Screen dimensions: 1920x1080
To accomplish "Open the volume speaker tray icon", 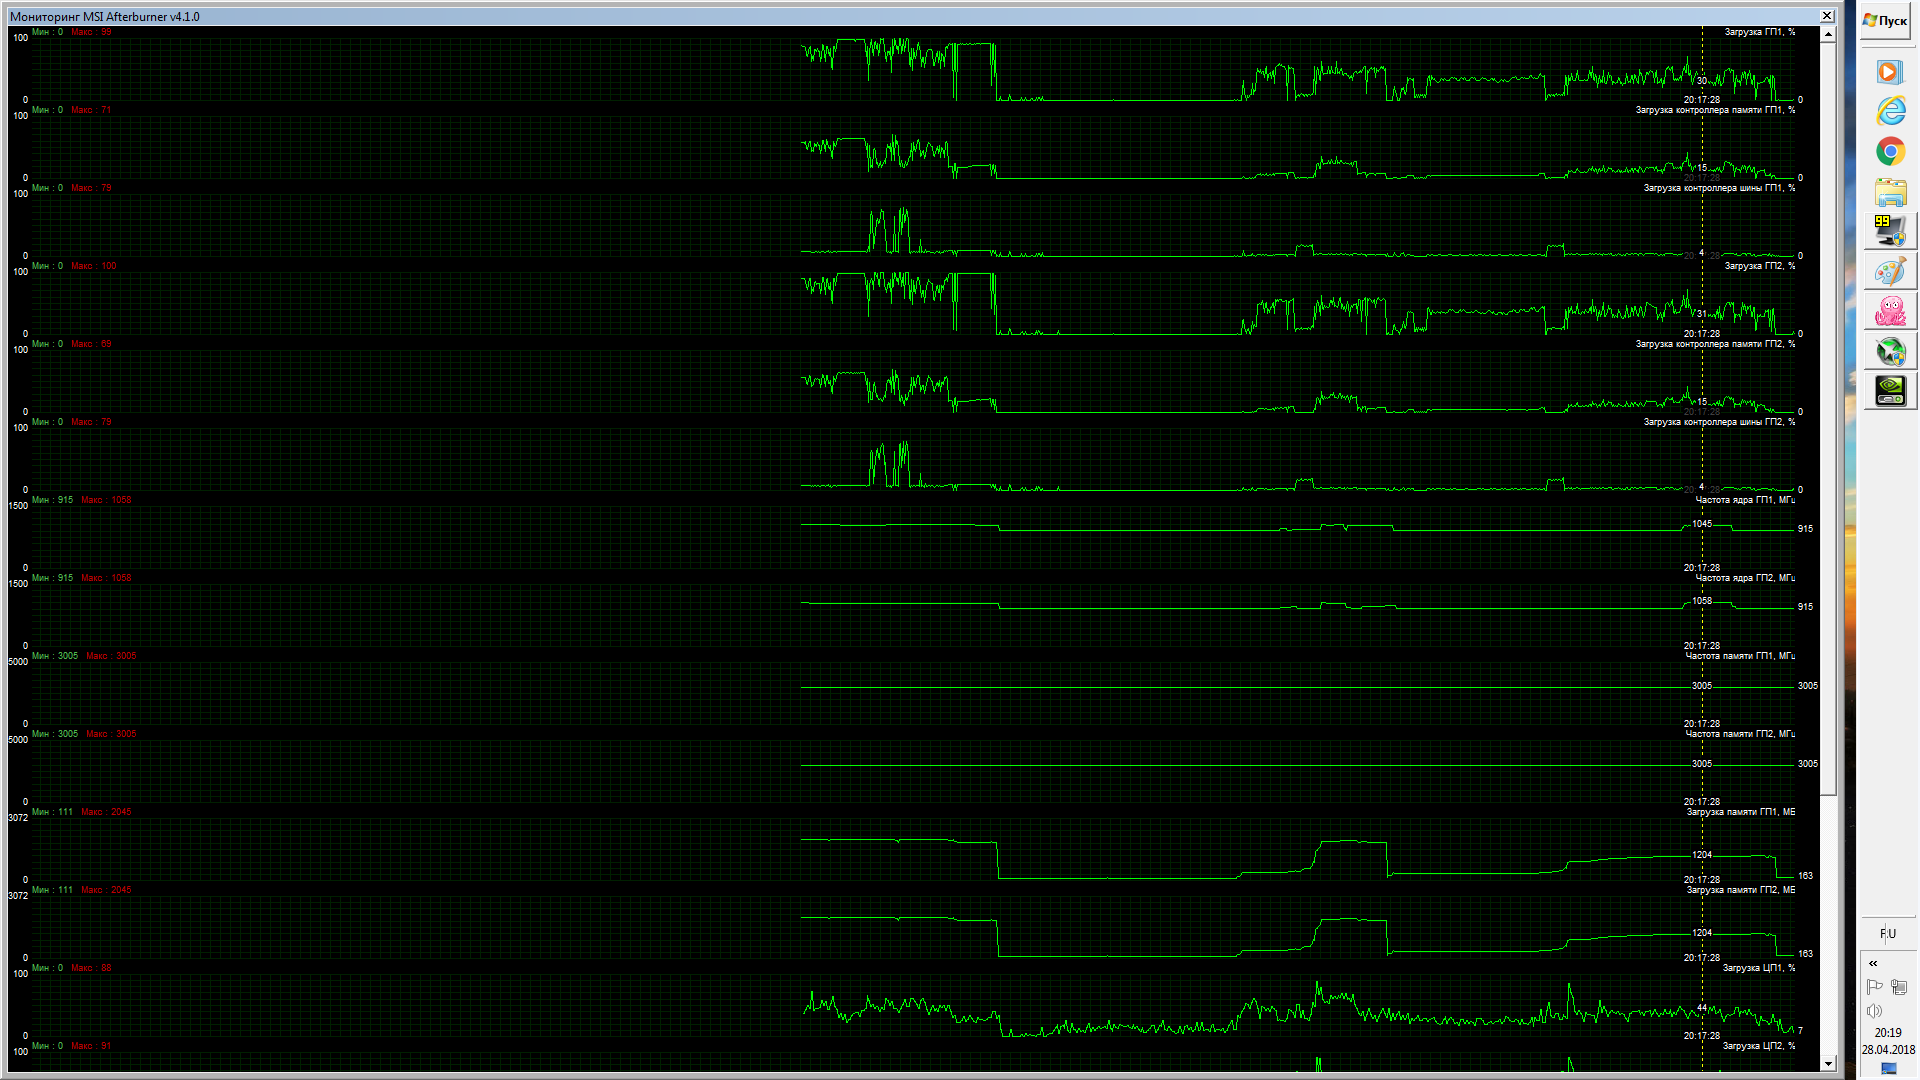I will pos(1875,1011).
